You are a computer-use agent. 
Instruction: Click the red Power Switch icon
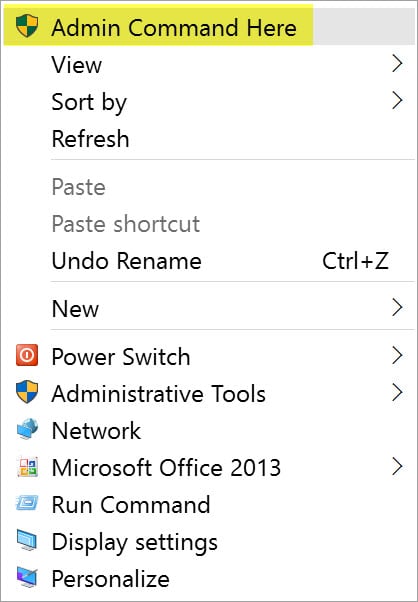click(x=27, y=355)
